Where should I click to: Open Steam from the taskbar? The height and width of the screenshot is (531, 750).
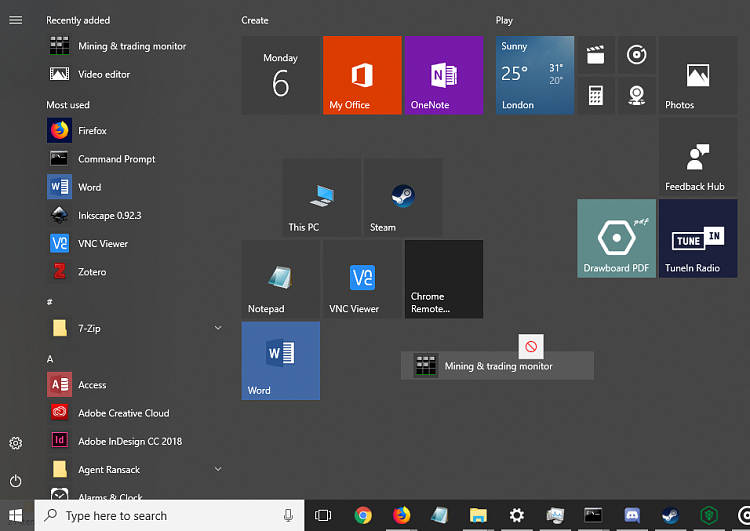point(670,515)
